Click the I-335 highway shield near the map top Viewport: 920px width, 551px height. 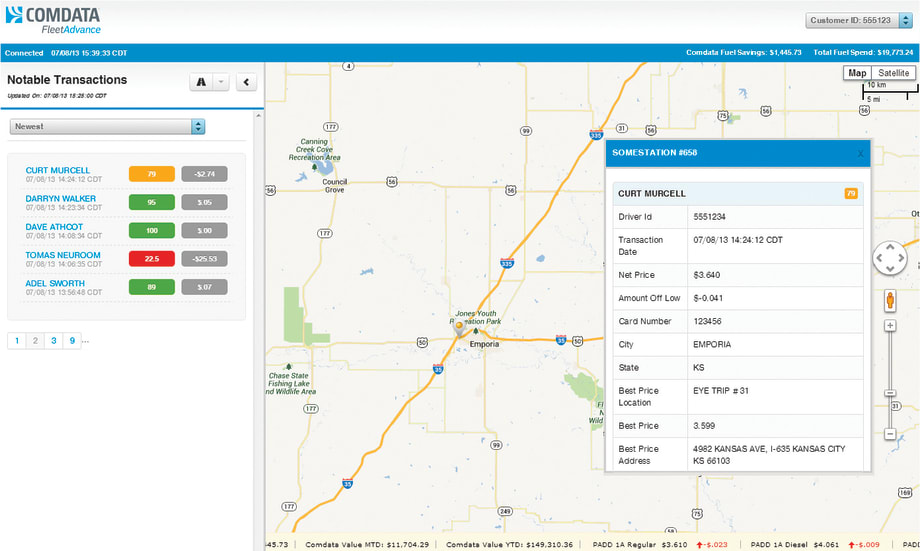click(x=596, y=134)
